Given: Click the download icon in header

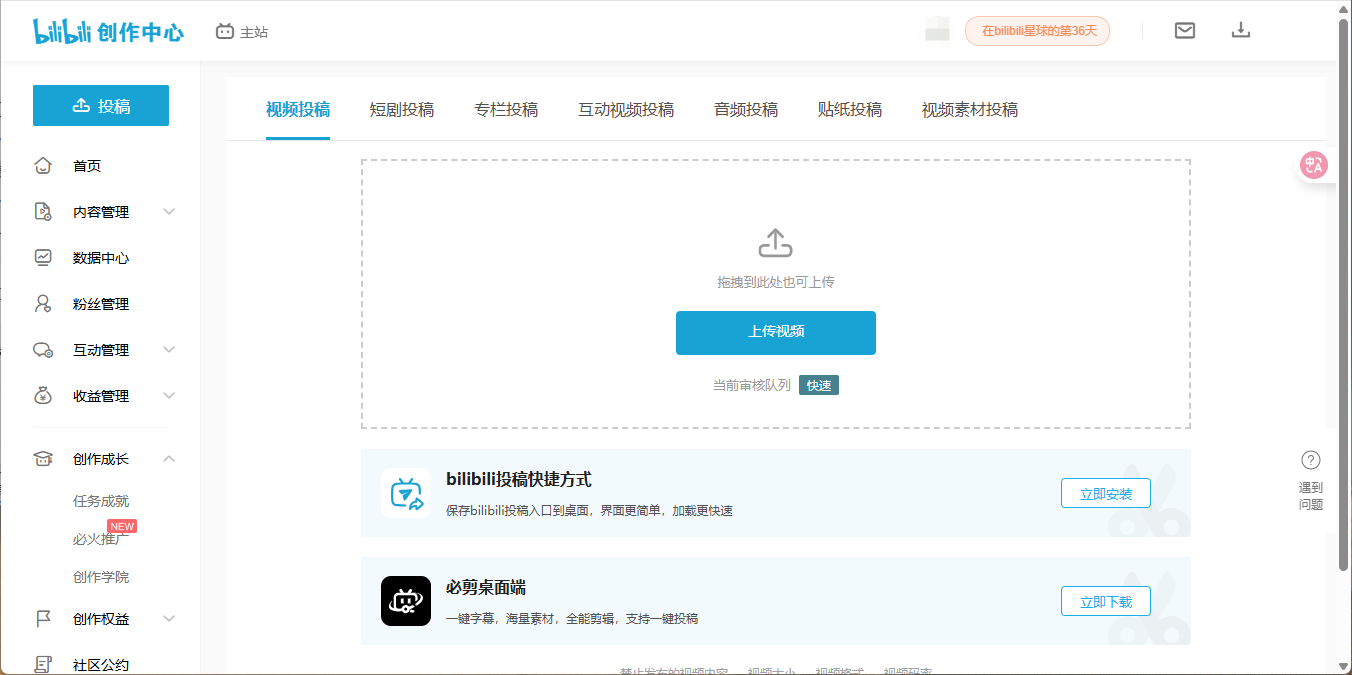Looking at the screenshot, I should click(x=1240, y=30).
